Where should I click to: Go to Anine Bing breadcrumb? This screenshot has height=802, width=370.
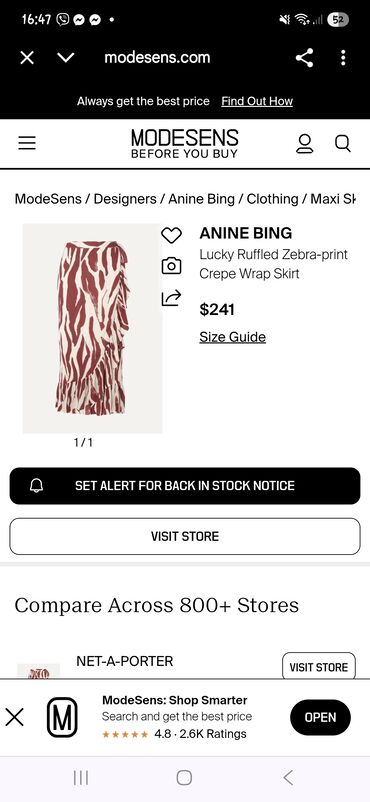(202, 199)
